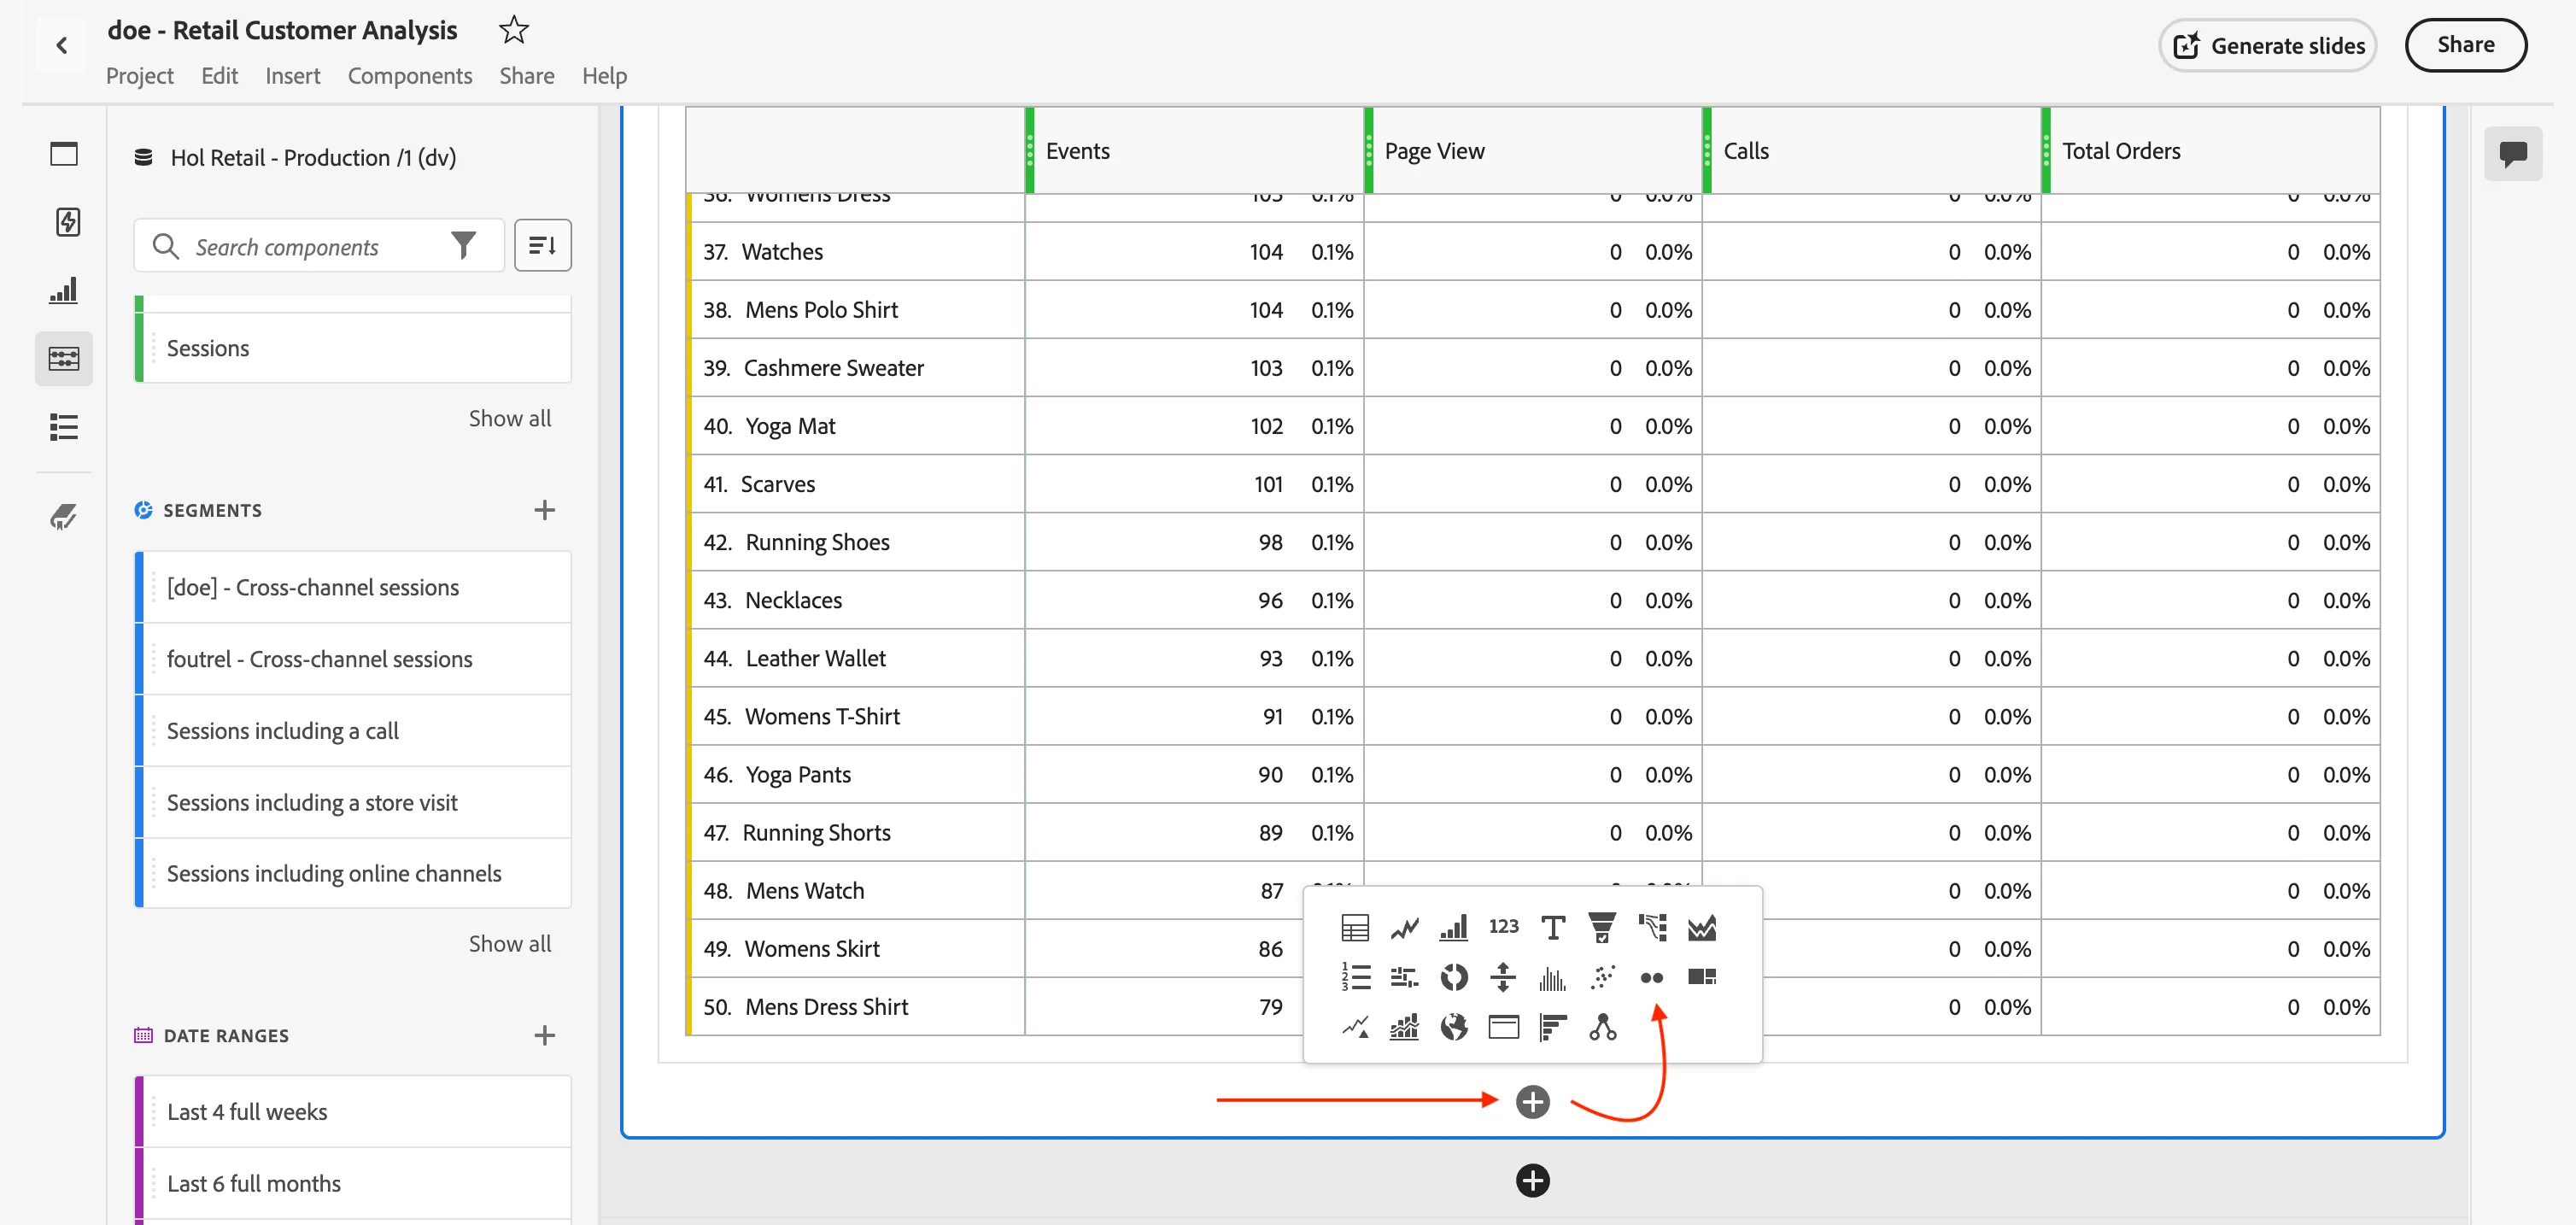Select the Sessions including a call segment
The width and height of the screenshot is (2576, 1225).
353,731
